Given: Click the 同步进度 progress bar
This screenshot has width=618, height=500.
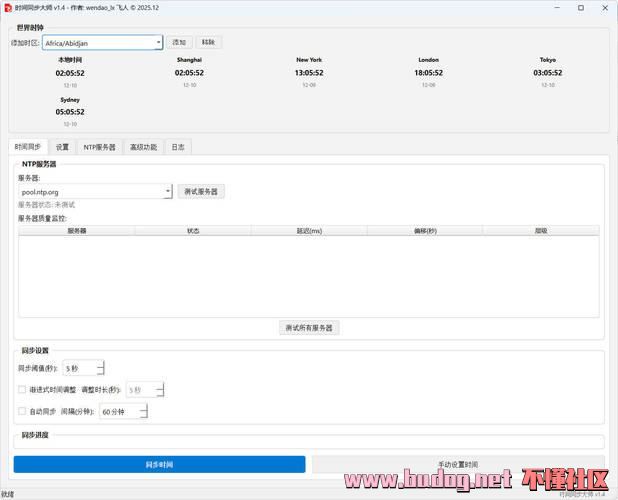Looking at the screenshot, I should click(x=309, y=442).
